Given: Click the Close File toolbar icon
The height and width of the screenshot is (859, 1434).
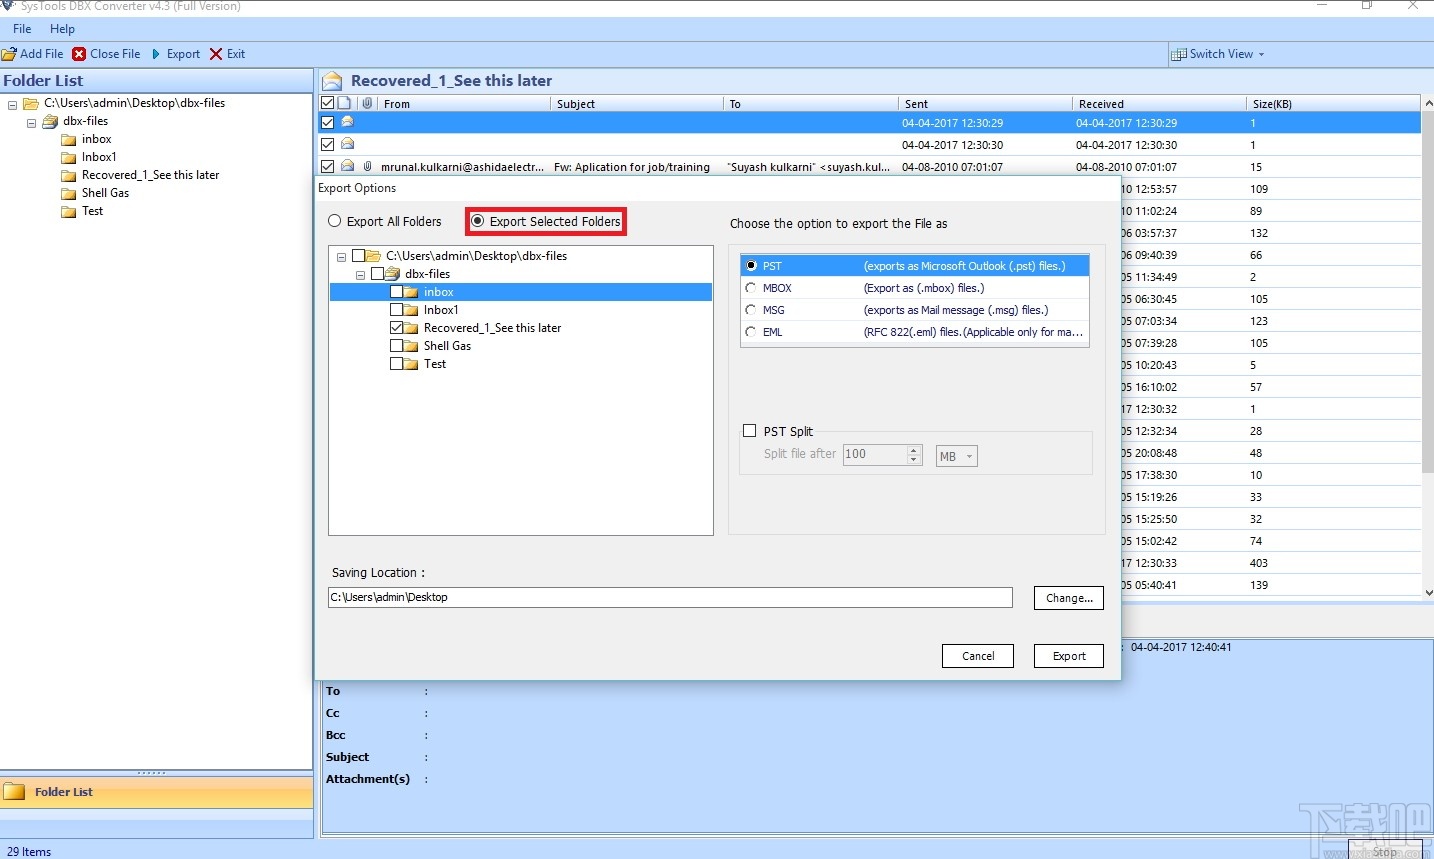Looking at the screenshot, I should click(79, 54).
